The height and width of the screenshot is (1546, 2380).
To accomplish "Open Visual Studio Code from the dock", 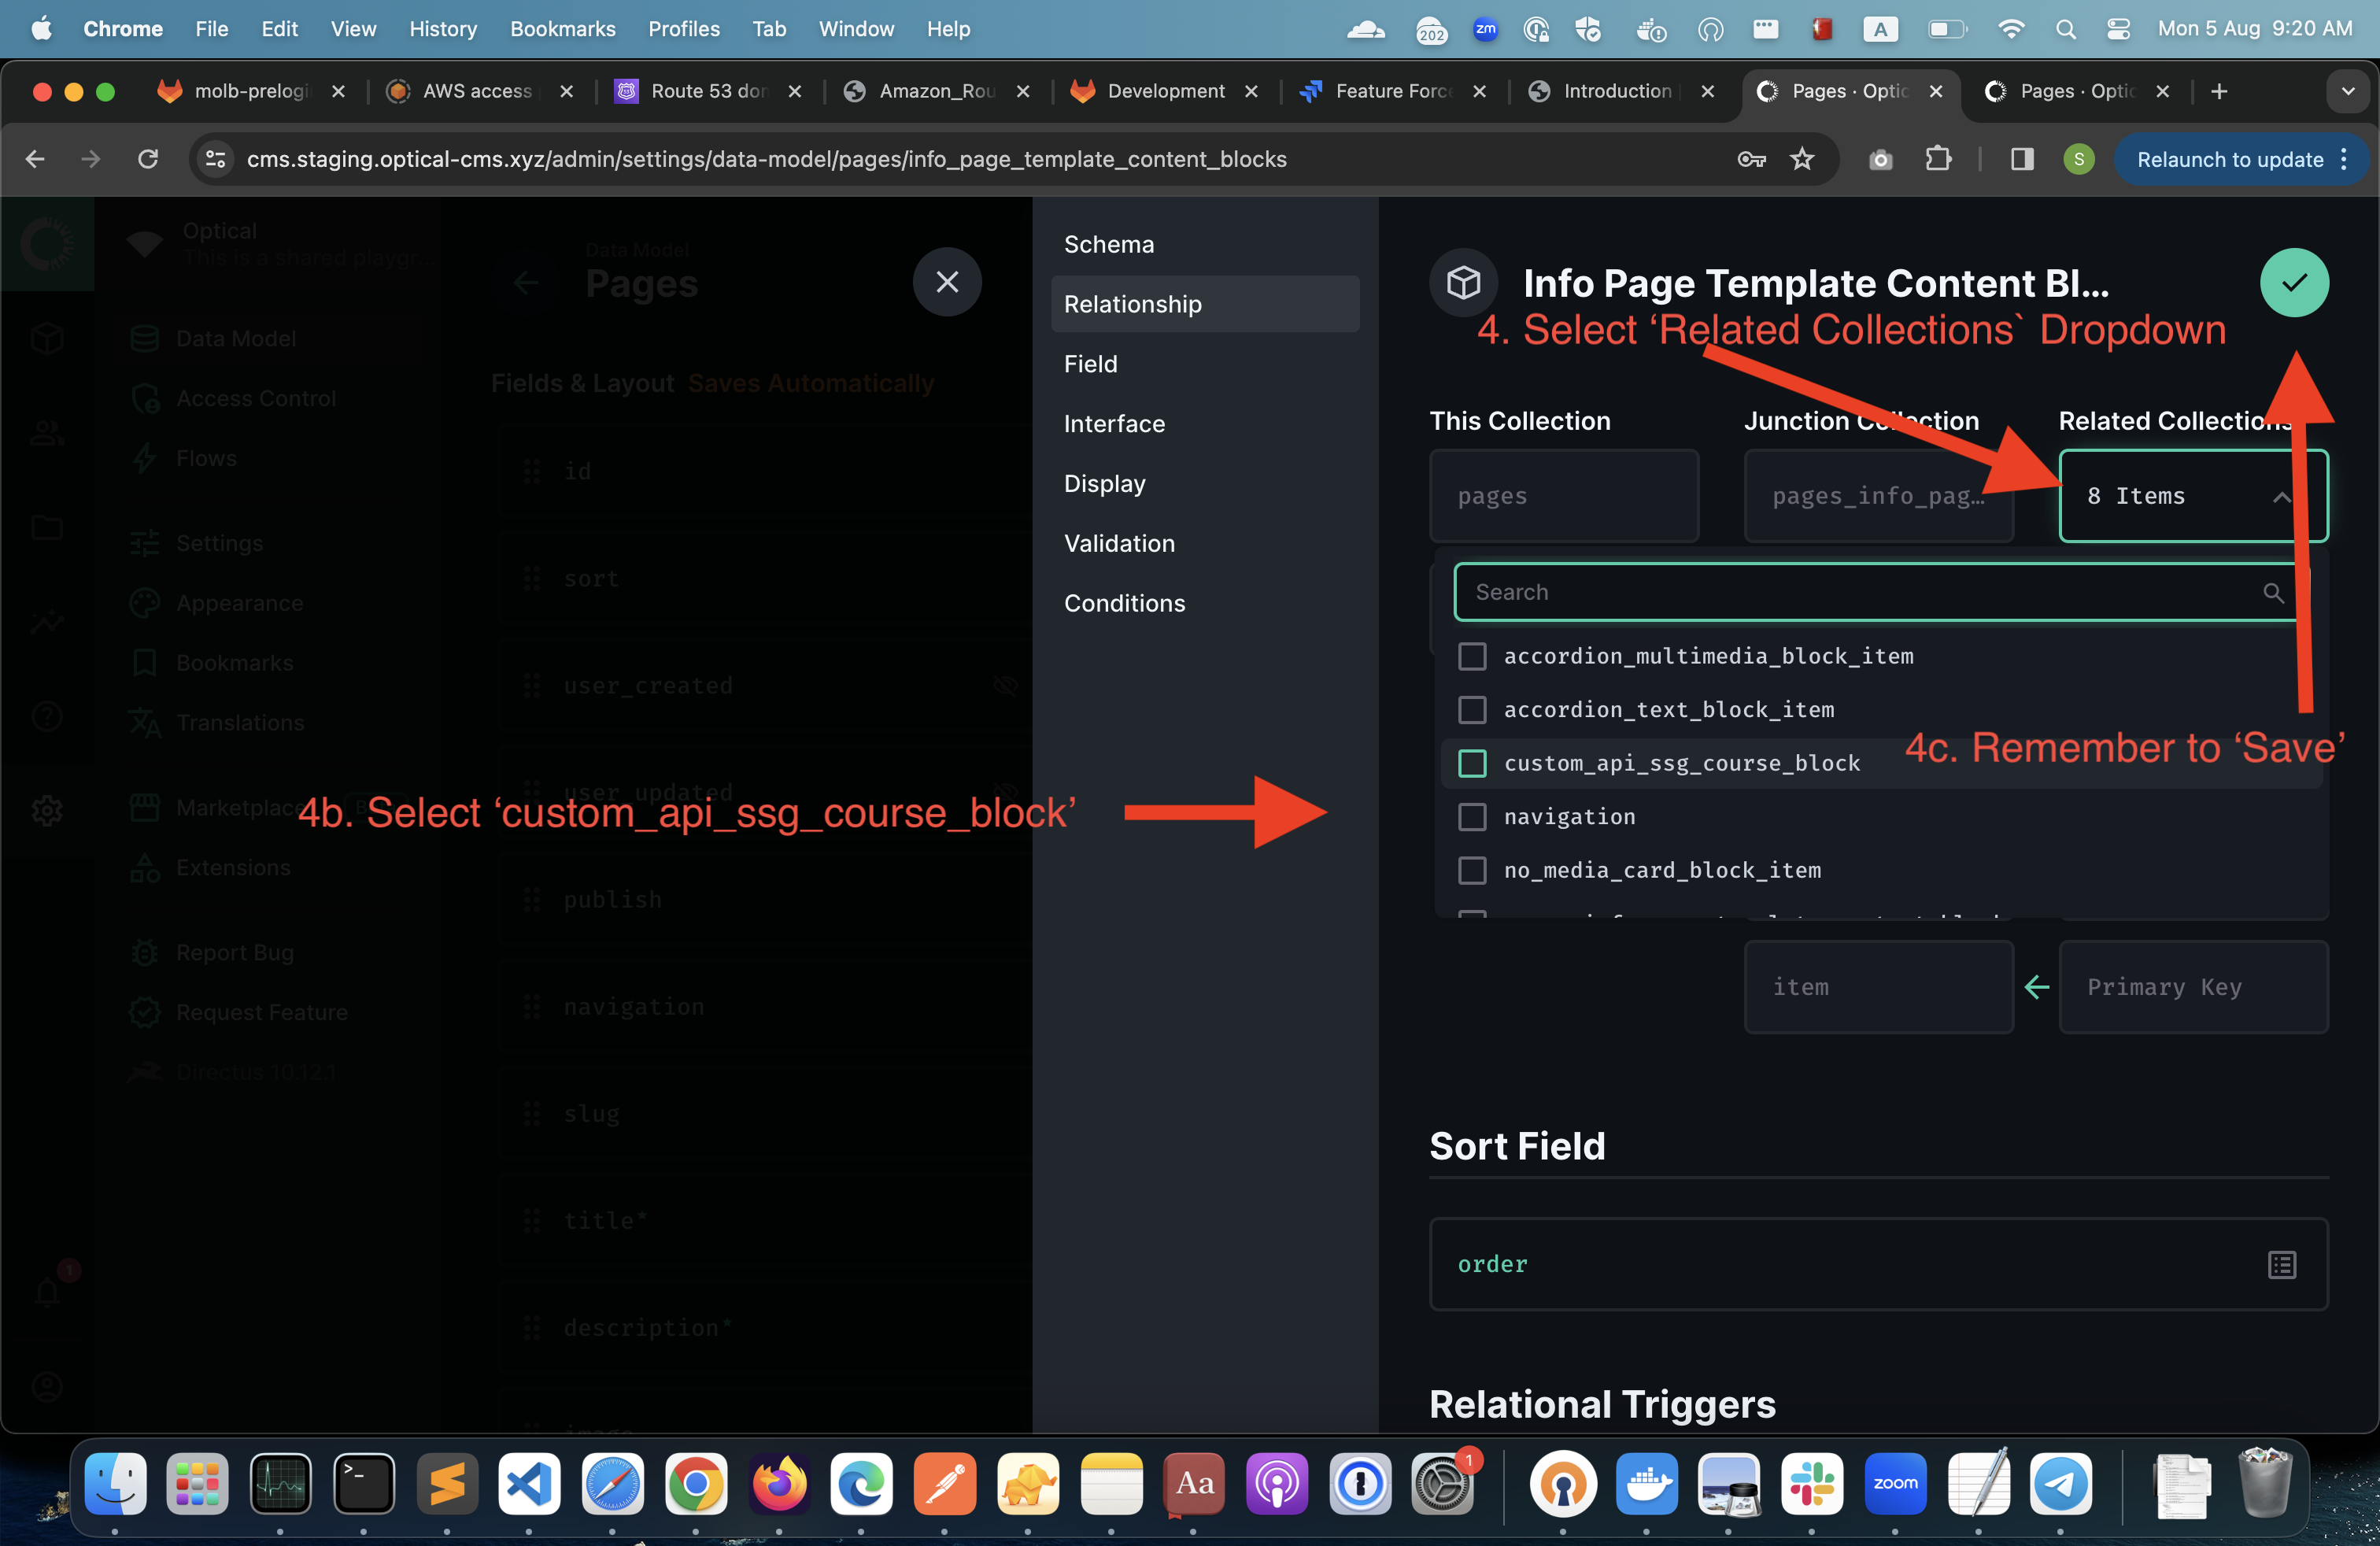I will pos(529,1484).
